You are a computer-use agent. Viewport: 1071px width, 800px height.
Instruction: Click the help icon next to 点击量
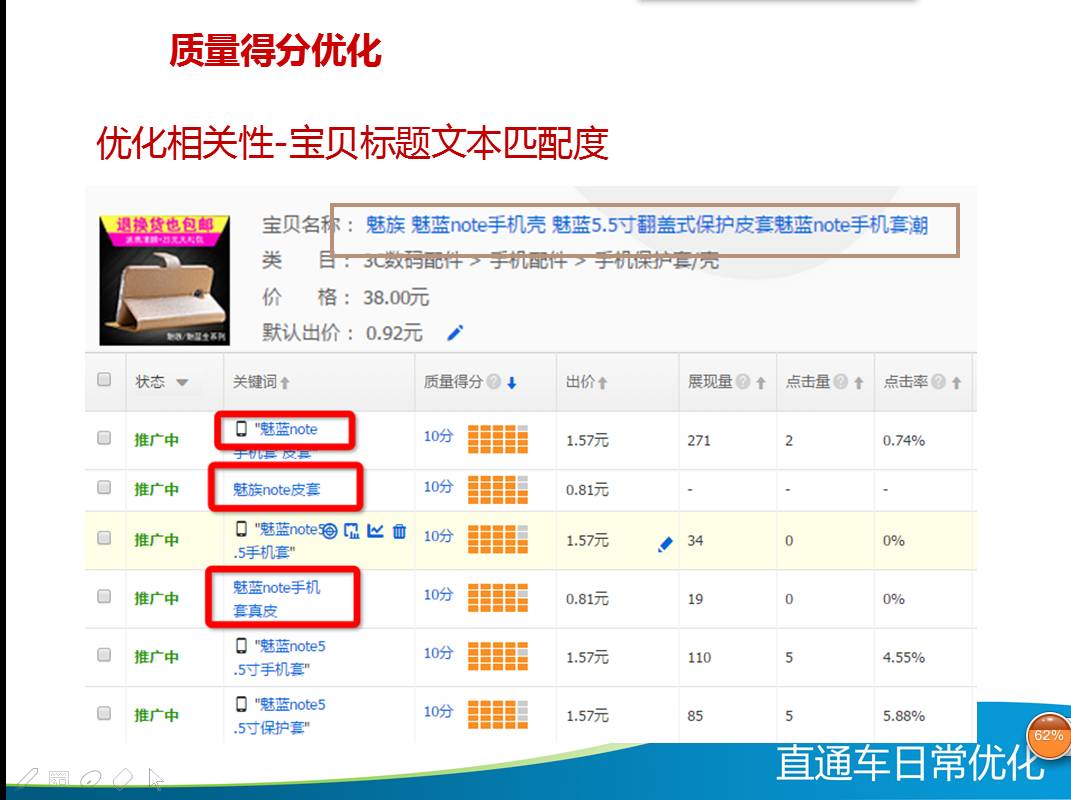(x=841, y=382)
